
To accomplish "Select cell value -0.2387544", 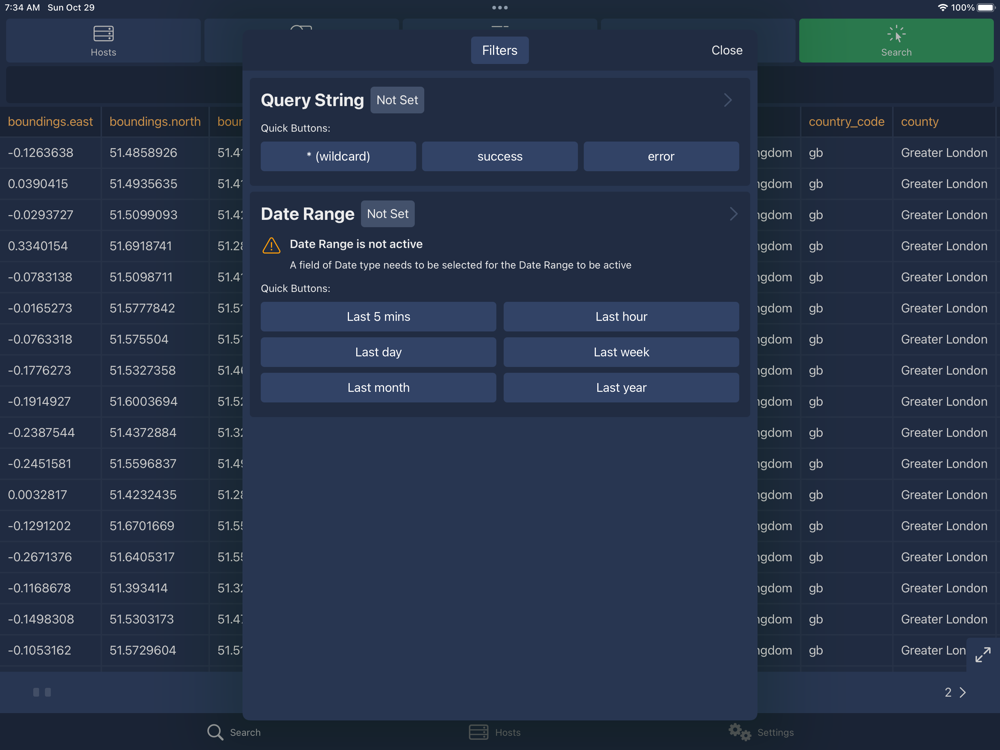I will point(41,432).
